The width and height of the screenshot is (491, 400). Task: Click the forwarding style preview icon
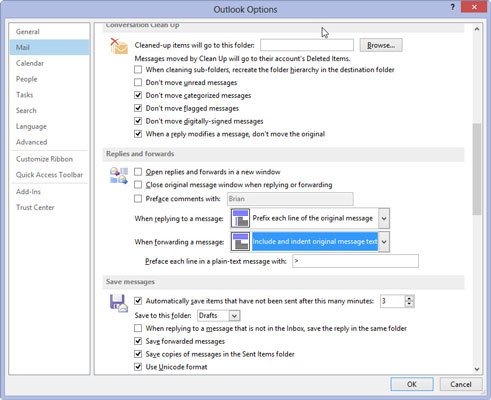[x=240, y=242]
